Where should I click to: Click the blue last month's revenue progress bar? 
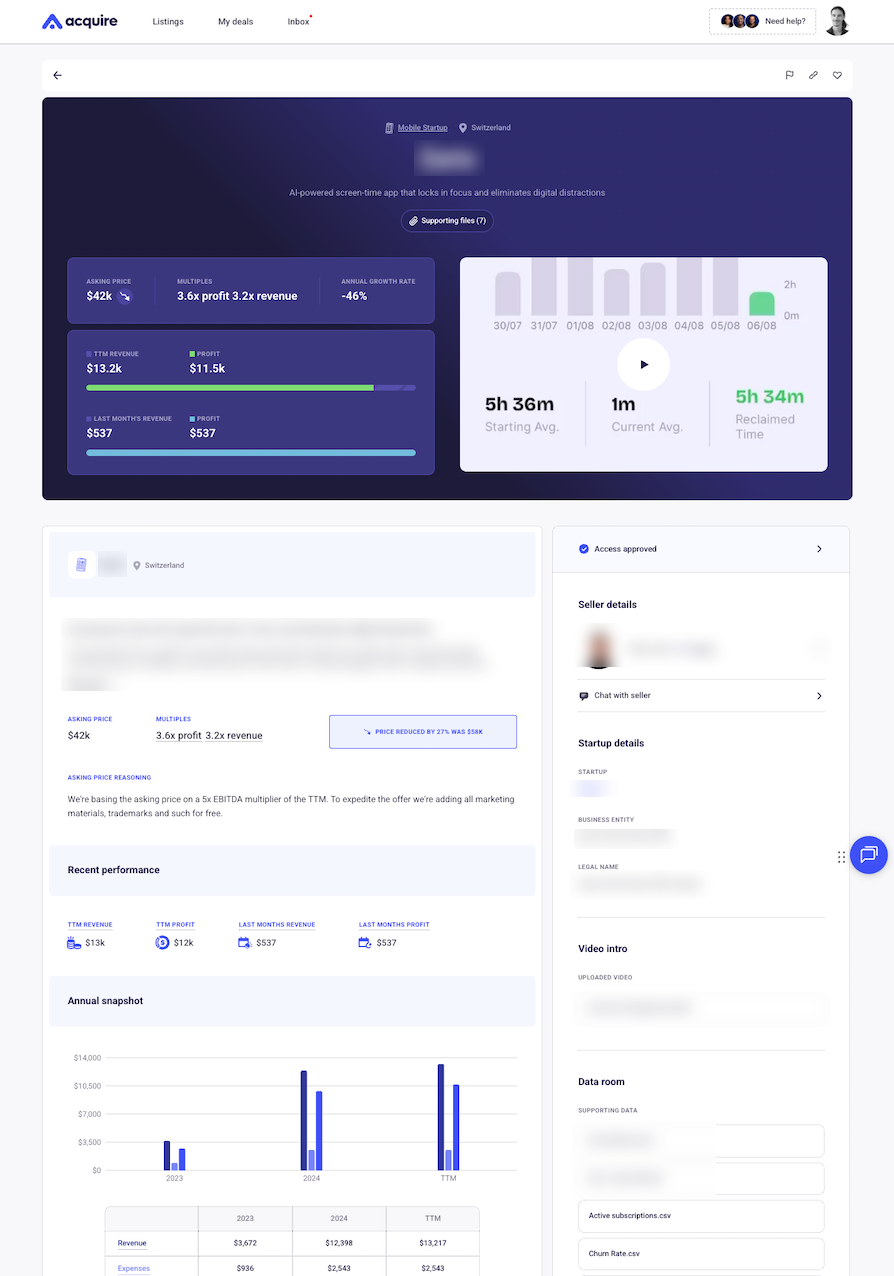[x=251, y=453]
